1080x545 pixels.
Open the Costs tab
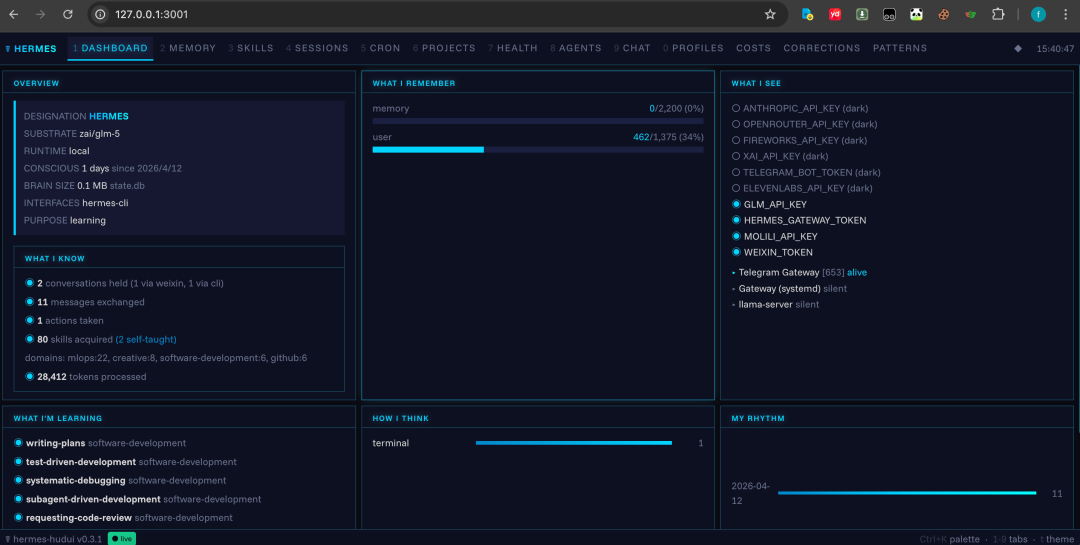pyautogui.click(x=754, y=48)
